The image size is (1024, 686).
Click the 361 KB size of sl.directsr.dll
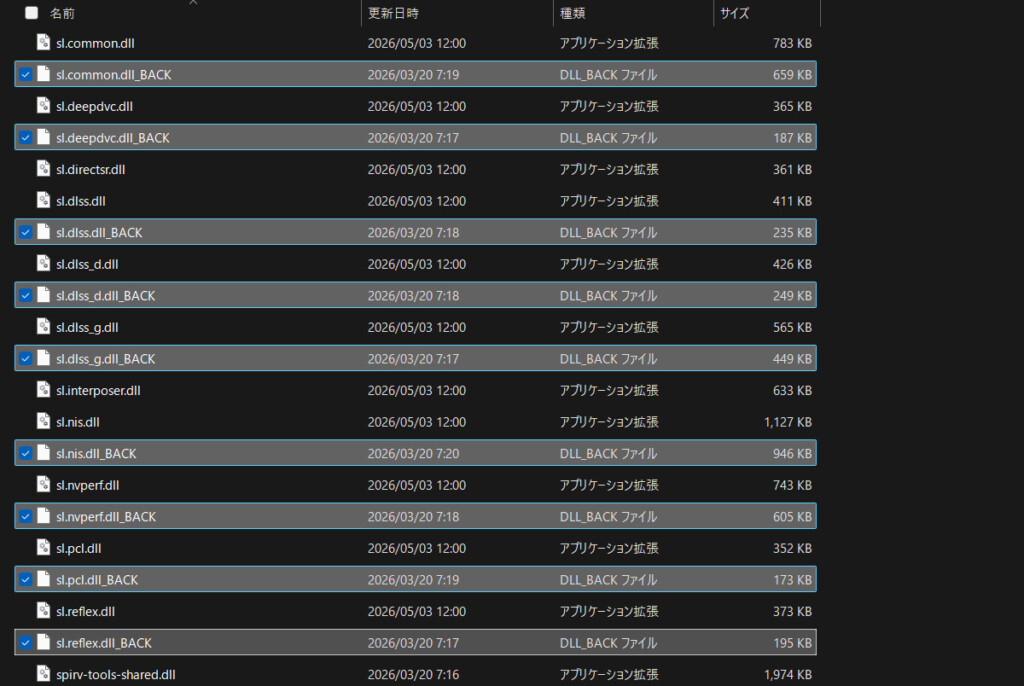click(792, 169)
